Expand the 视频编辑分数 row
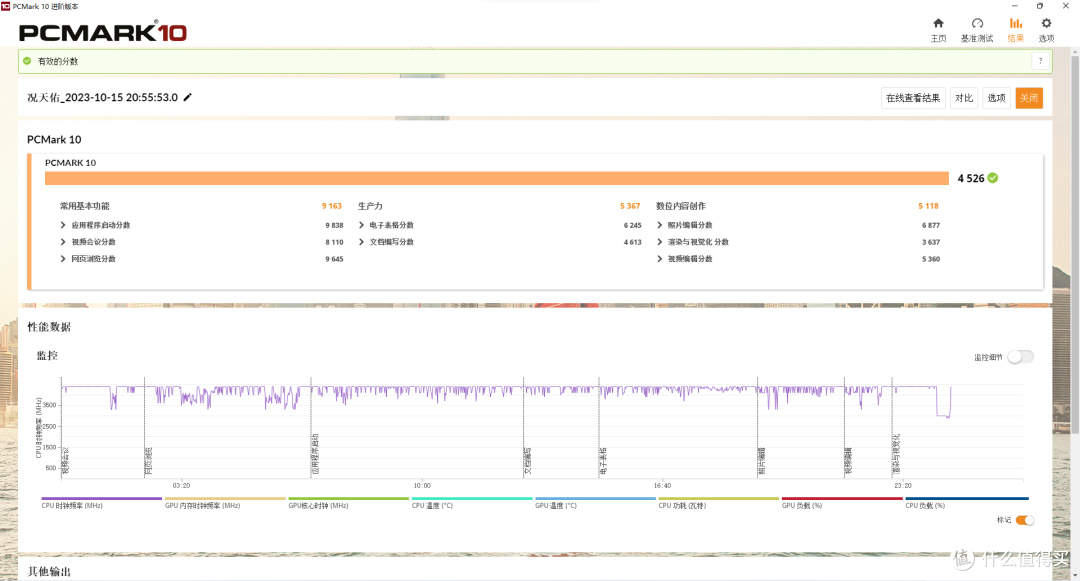 [660, 259]
